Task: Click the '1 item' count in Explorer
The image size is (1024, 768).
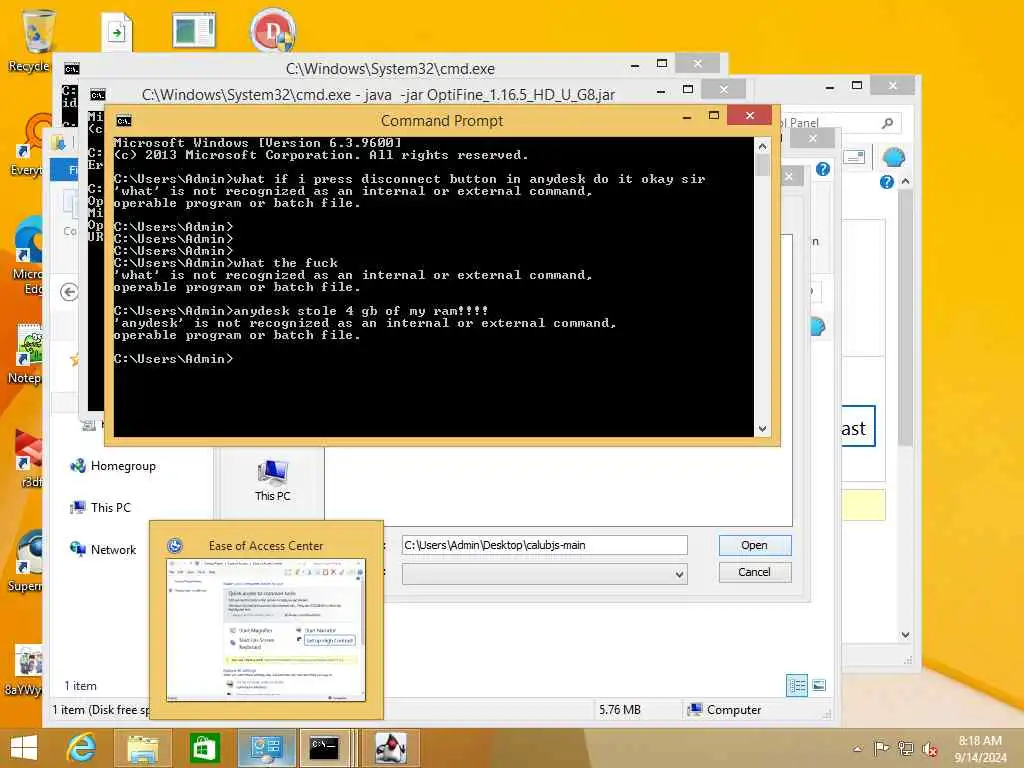Action: [x=80, y=686]
